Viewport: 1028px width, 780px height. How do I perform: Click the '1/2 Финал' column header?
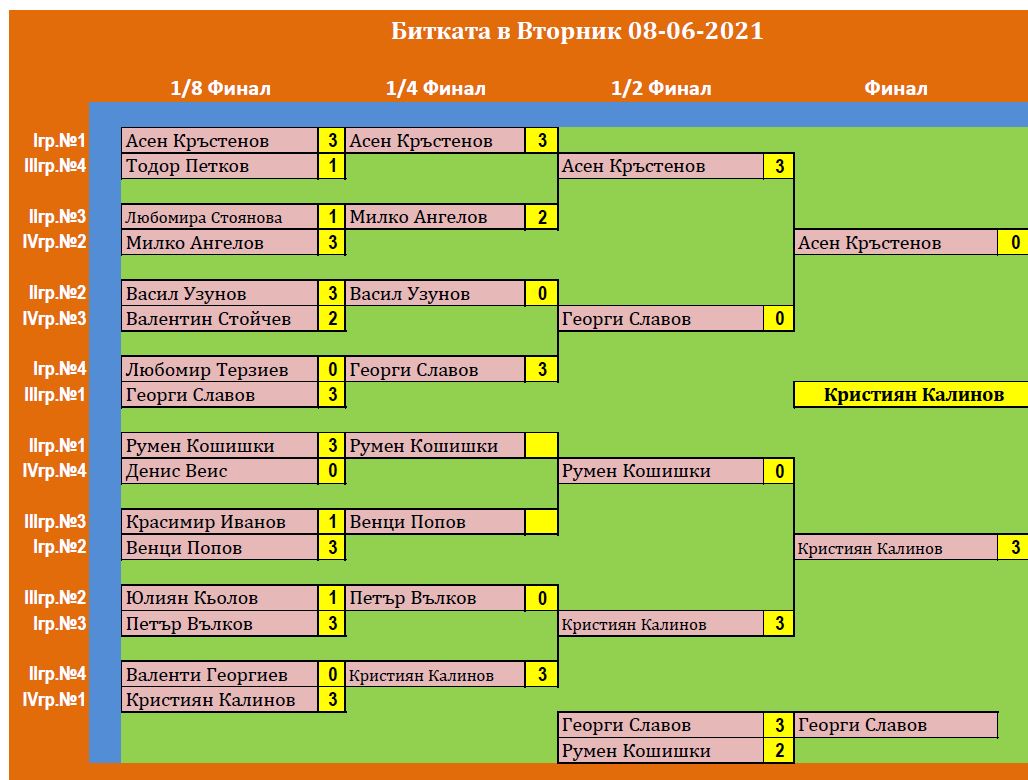[x=661, y=88]
